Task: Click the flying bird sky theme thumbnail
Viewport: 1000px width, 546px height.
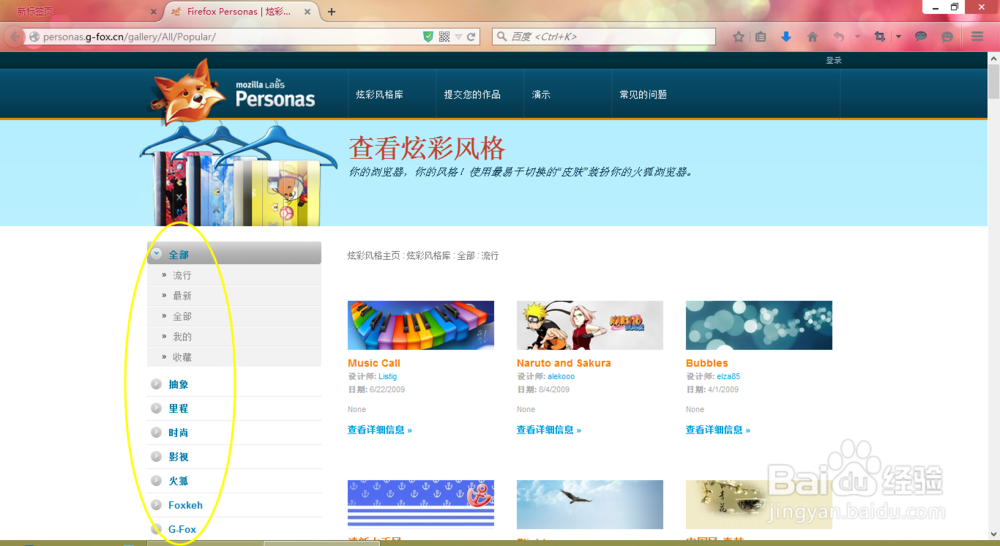Action: coord(590,505)
